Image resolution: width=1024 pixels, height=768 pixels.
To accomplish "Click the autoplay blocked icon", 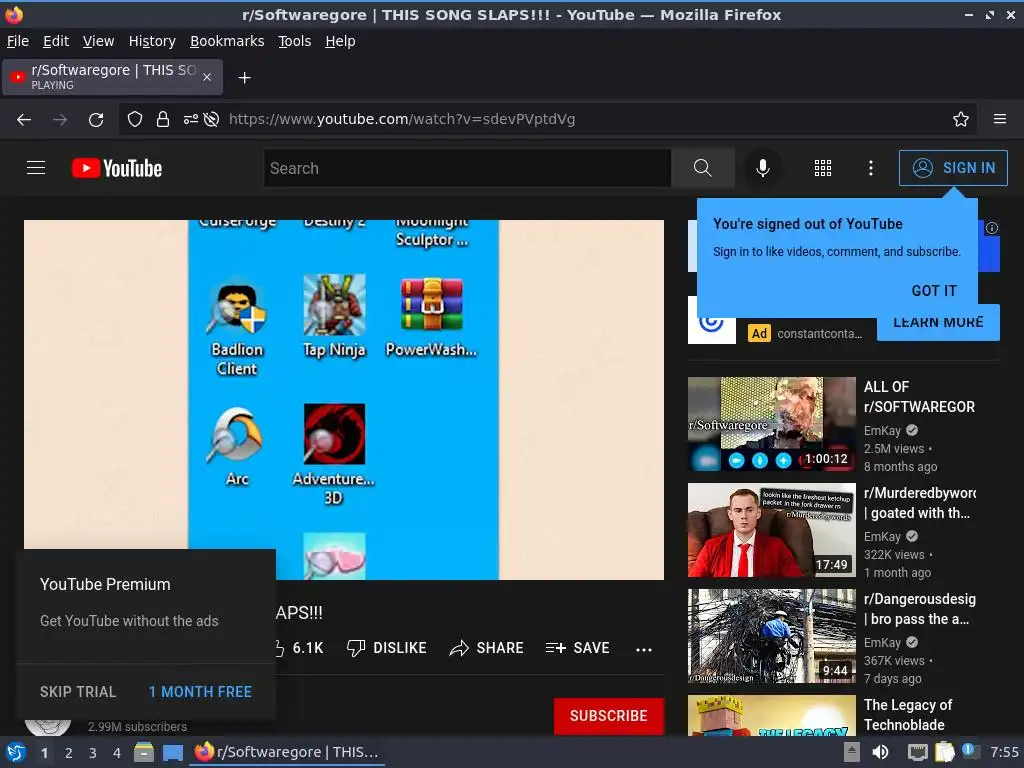I will point(212,120).
